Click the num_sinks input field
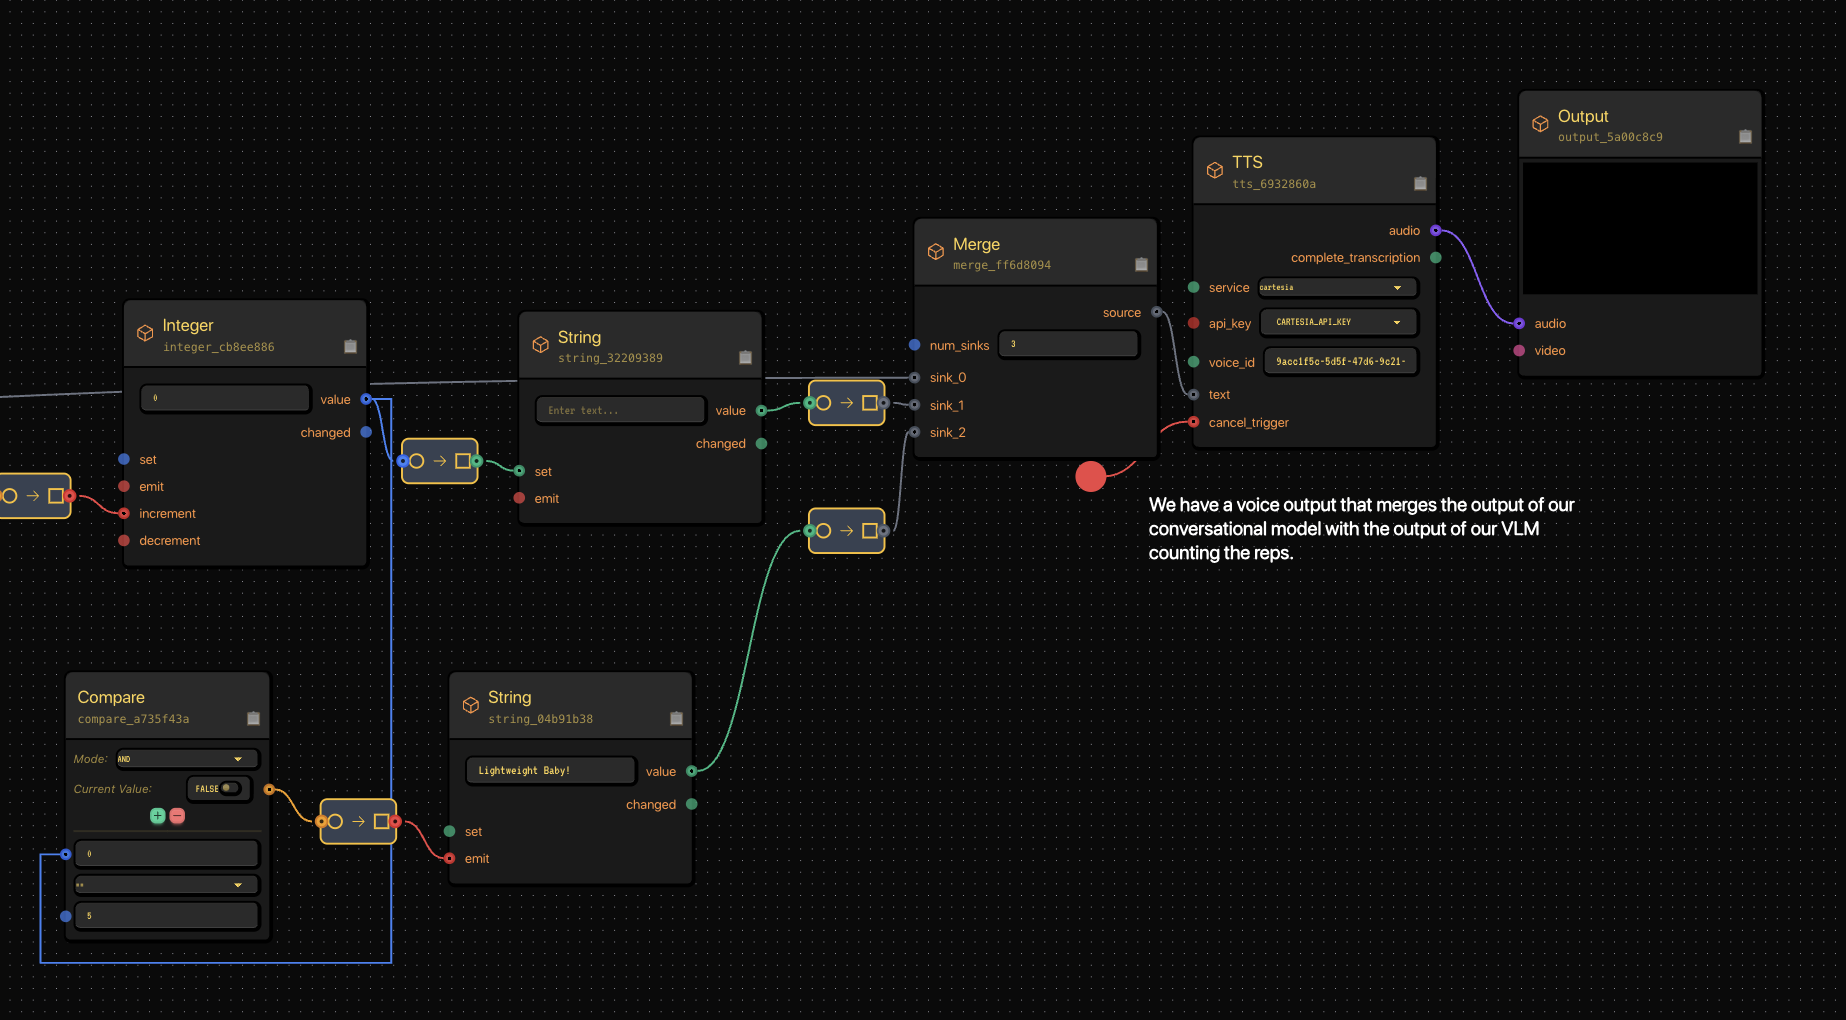This screenshot has width=1846, height=1020. [x=1068, y=344]
